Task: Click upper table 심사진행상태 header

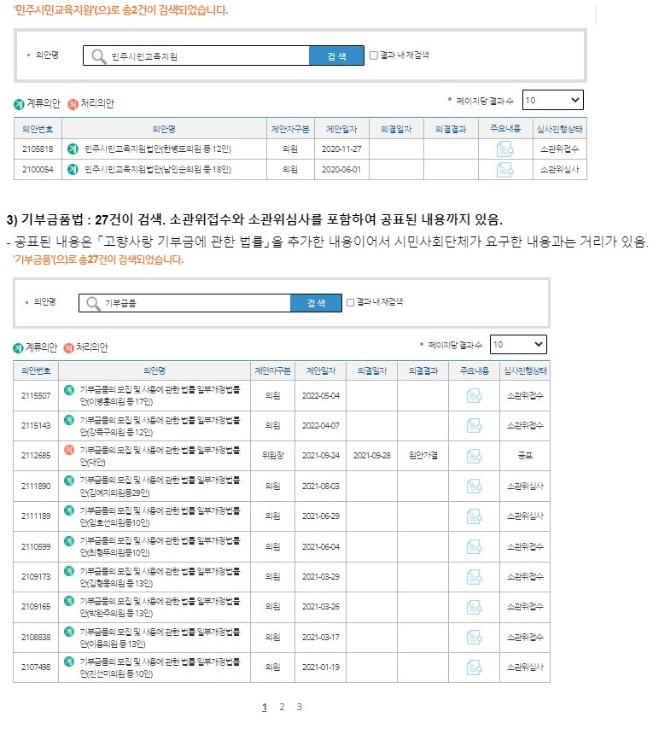Action: click(560, 129)
